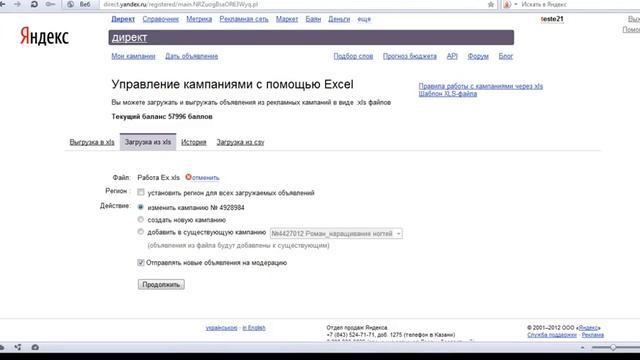Click the key icon in browser toolbar
The height and width of the screenshot is (360, 640).
coord(50,4)
